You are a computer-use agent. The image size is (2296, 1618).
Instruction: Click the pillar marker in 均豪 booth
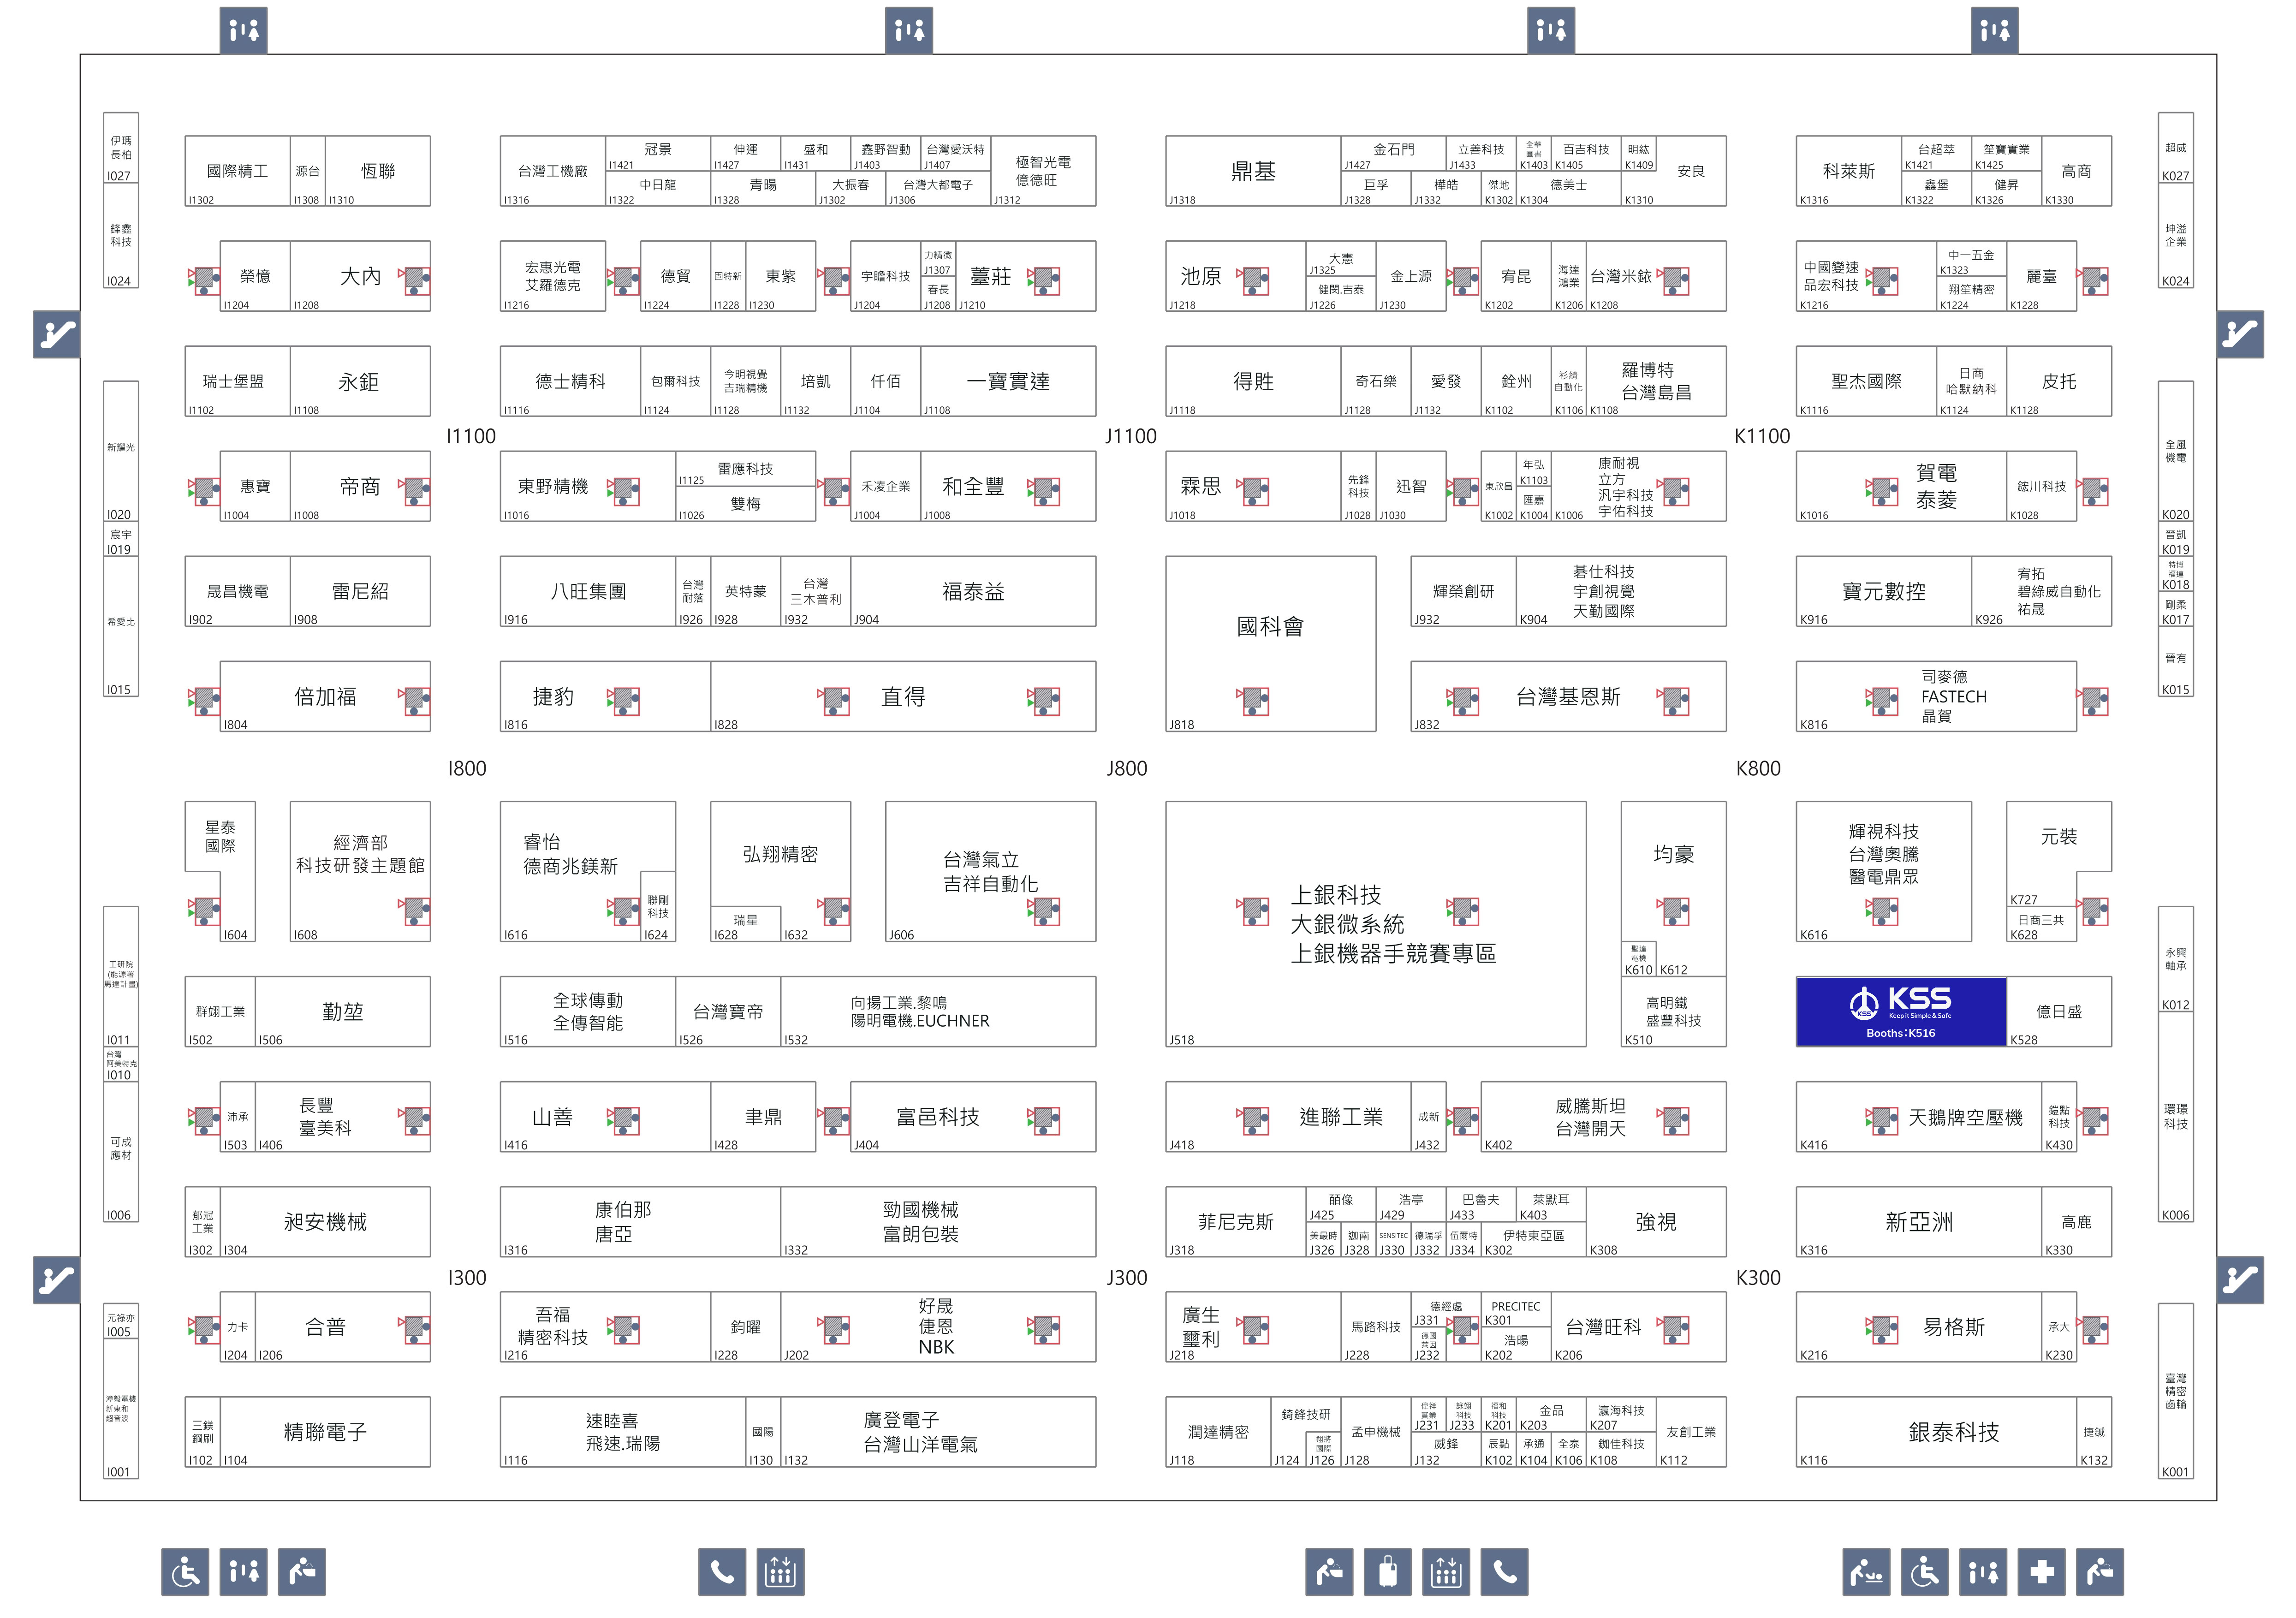click(1674, 911)
